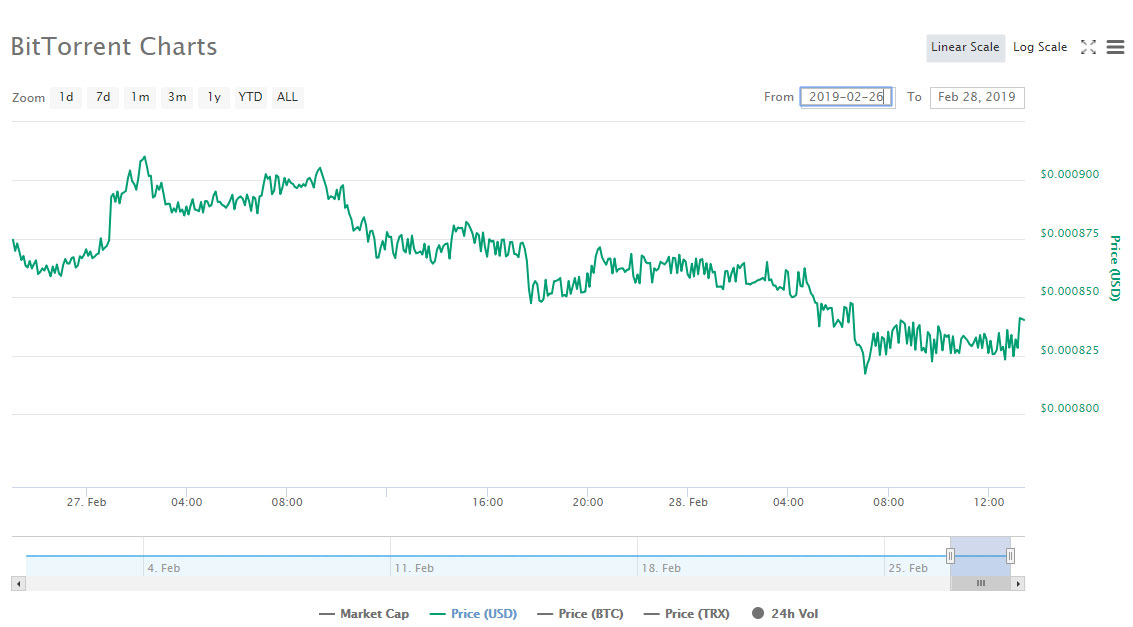
Task: Click the navigator left scroll arrow
Action: 19,584
